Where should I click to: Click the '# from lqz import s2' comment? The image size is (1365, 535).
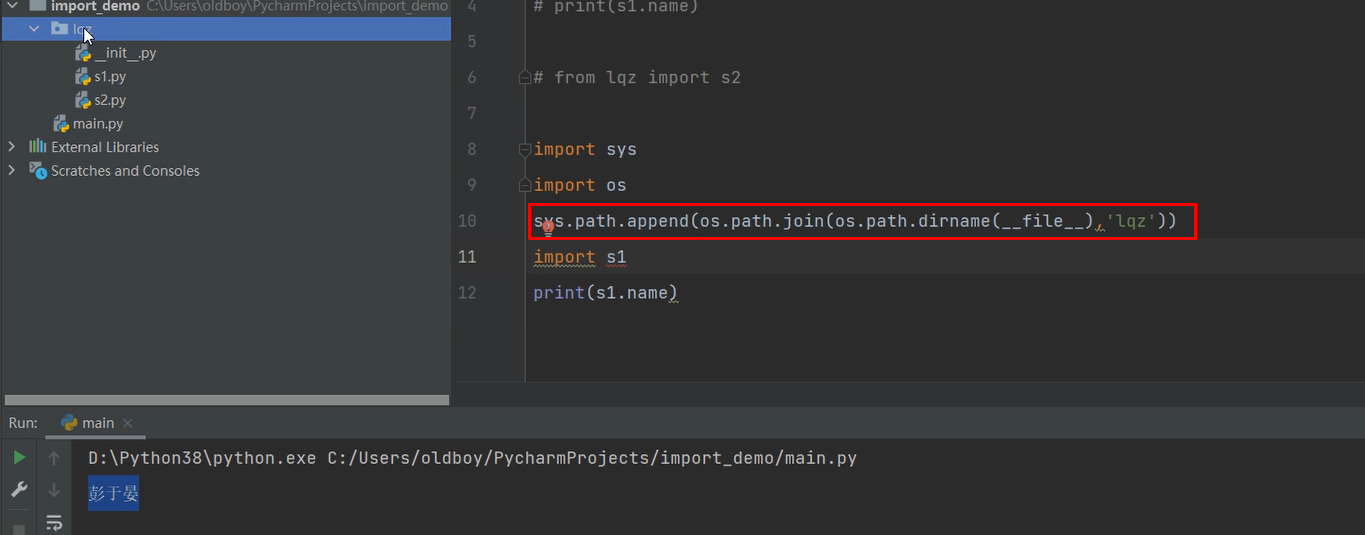637,77
